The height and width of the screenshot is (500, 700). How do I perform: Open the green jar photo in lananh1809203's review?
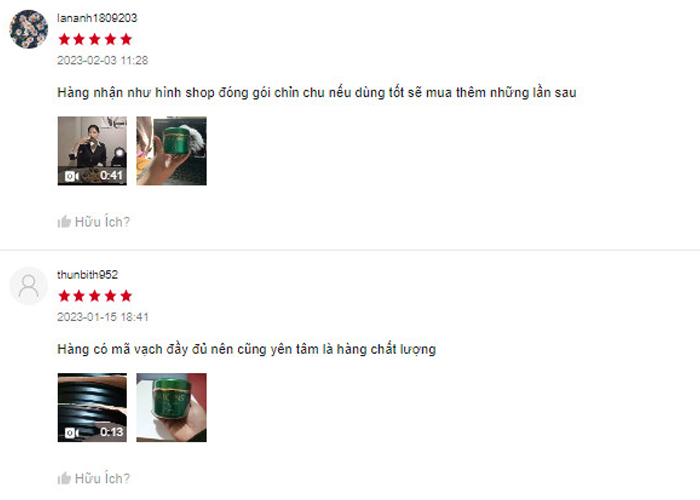[x=171, y=151]
